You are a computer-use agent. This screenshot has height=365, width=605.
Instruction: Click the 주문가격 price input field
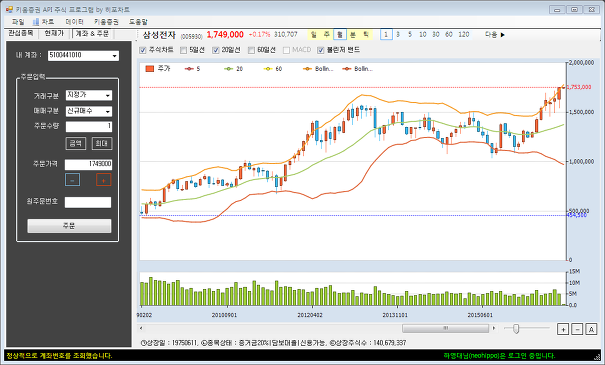tap(88, 164)
